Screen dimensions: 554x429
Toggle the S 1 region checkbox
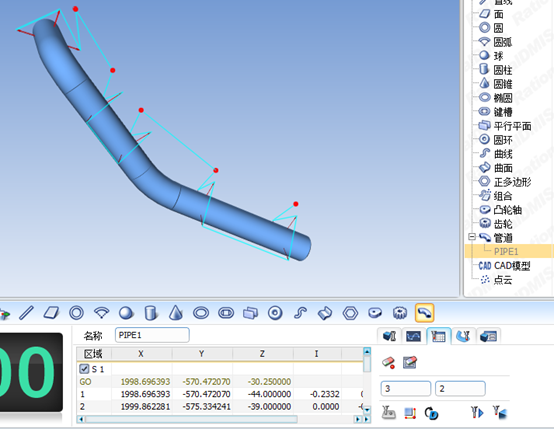point(84,369)
